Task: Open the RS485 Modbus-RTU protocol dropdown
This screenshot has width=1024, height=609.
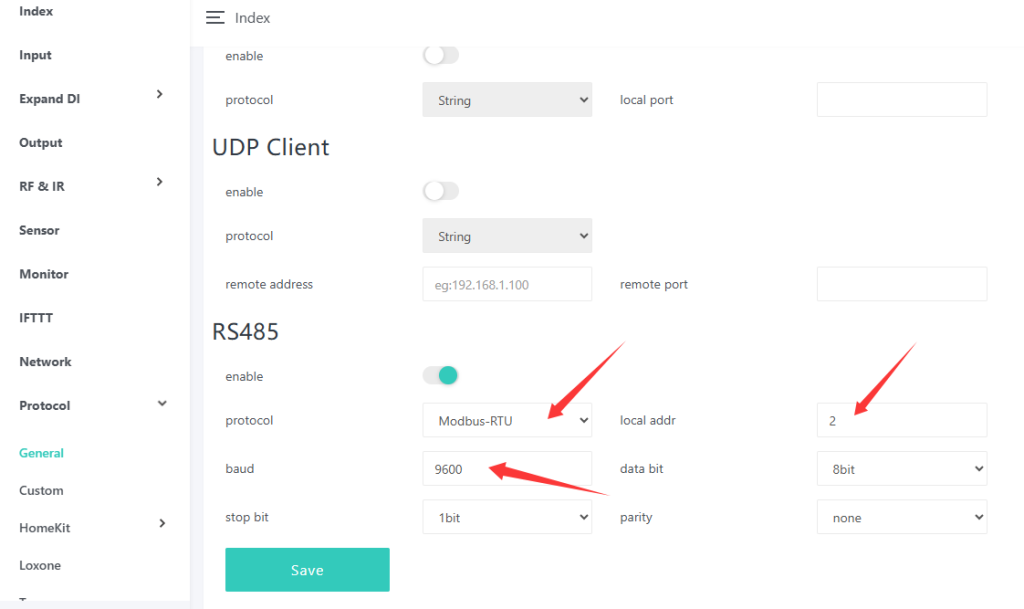Action: click(x=507, y=420)
